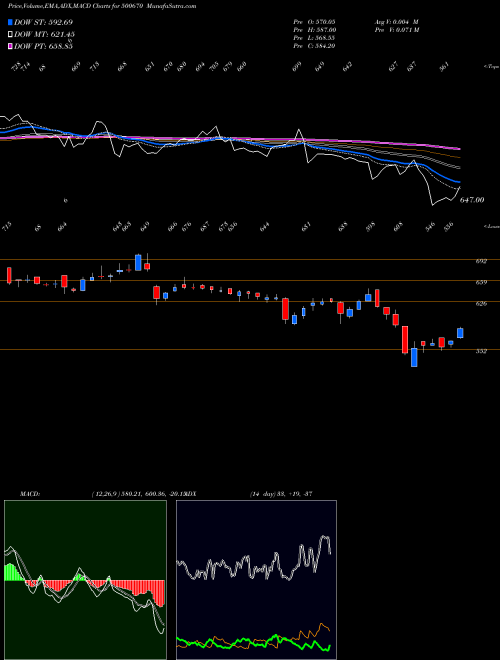The image size is (500, 660).
Task: Click the last blue candlestick on the right
Action: (x=460, y=333)
